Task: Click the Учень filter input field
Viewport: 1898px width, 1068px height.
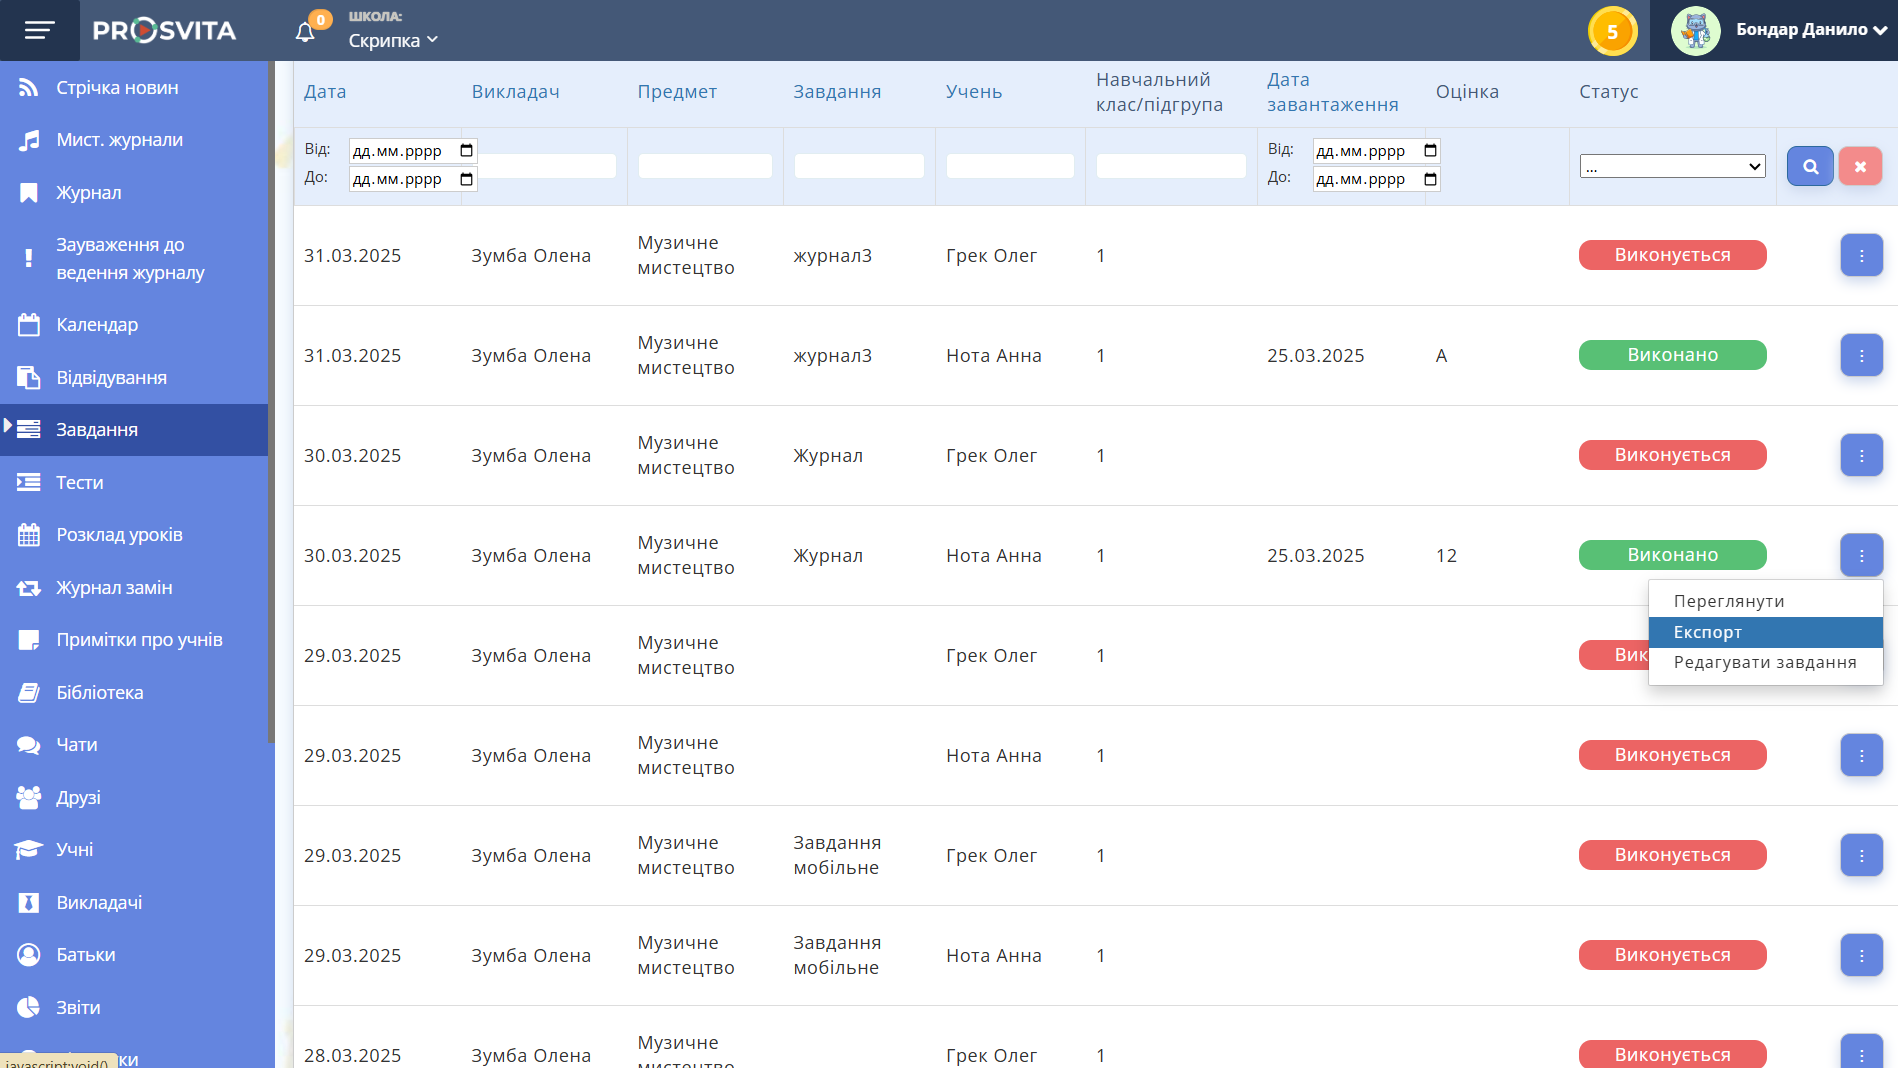Action: [x=1010, y=166]
